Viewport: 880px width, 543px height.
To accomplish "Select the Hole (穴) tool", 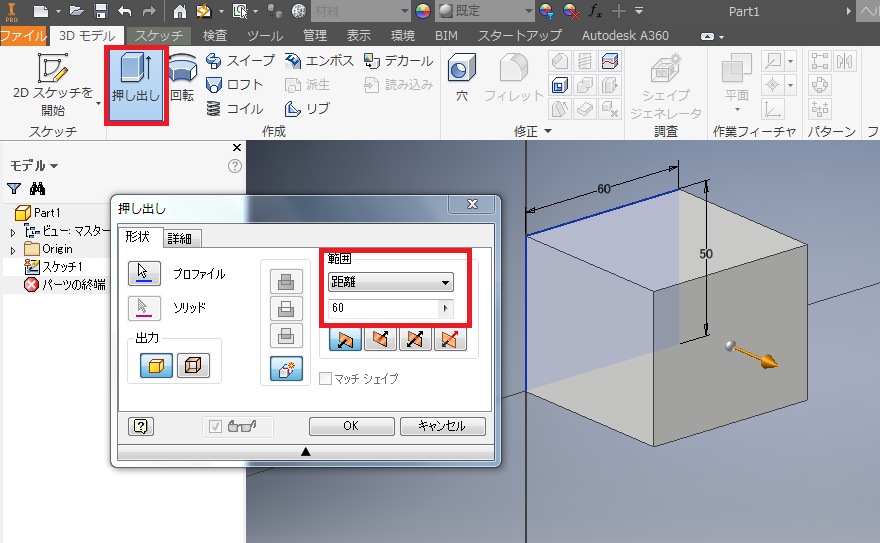I will [462, 77].
